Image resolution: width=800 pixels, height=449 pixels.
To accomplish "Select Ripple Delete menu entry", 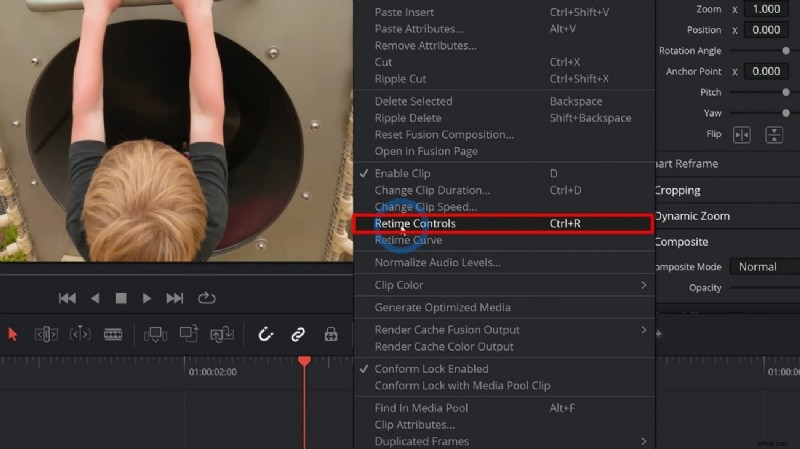I will (x=504, y=118).
